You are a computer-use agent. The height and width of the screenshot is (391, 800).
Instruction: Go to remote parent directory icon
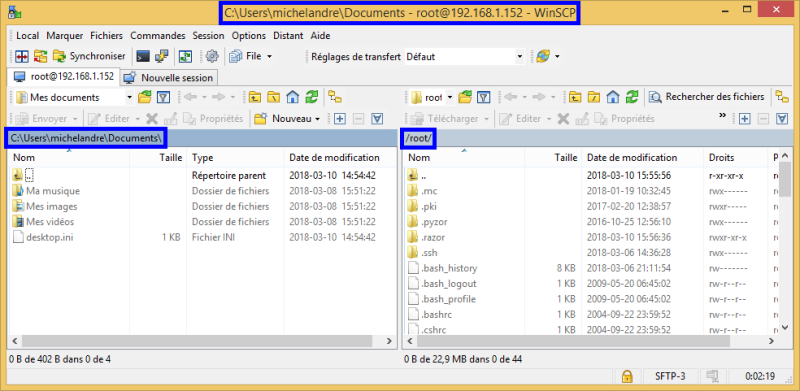click(575, 97)
